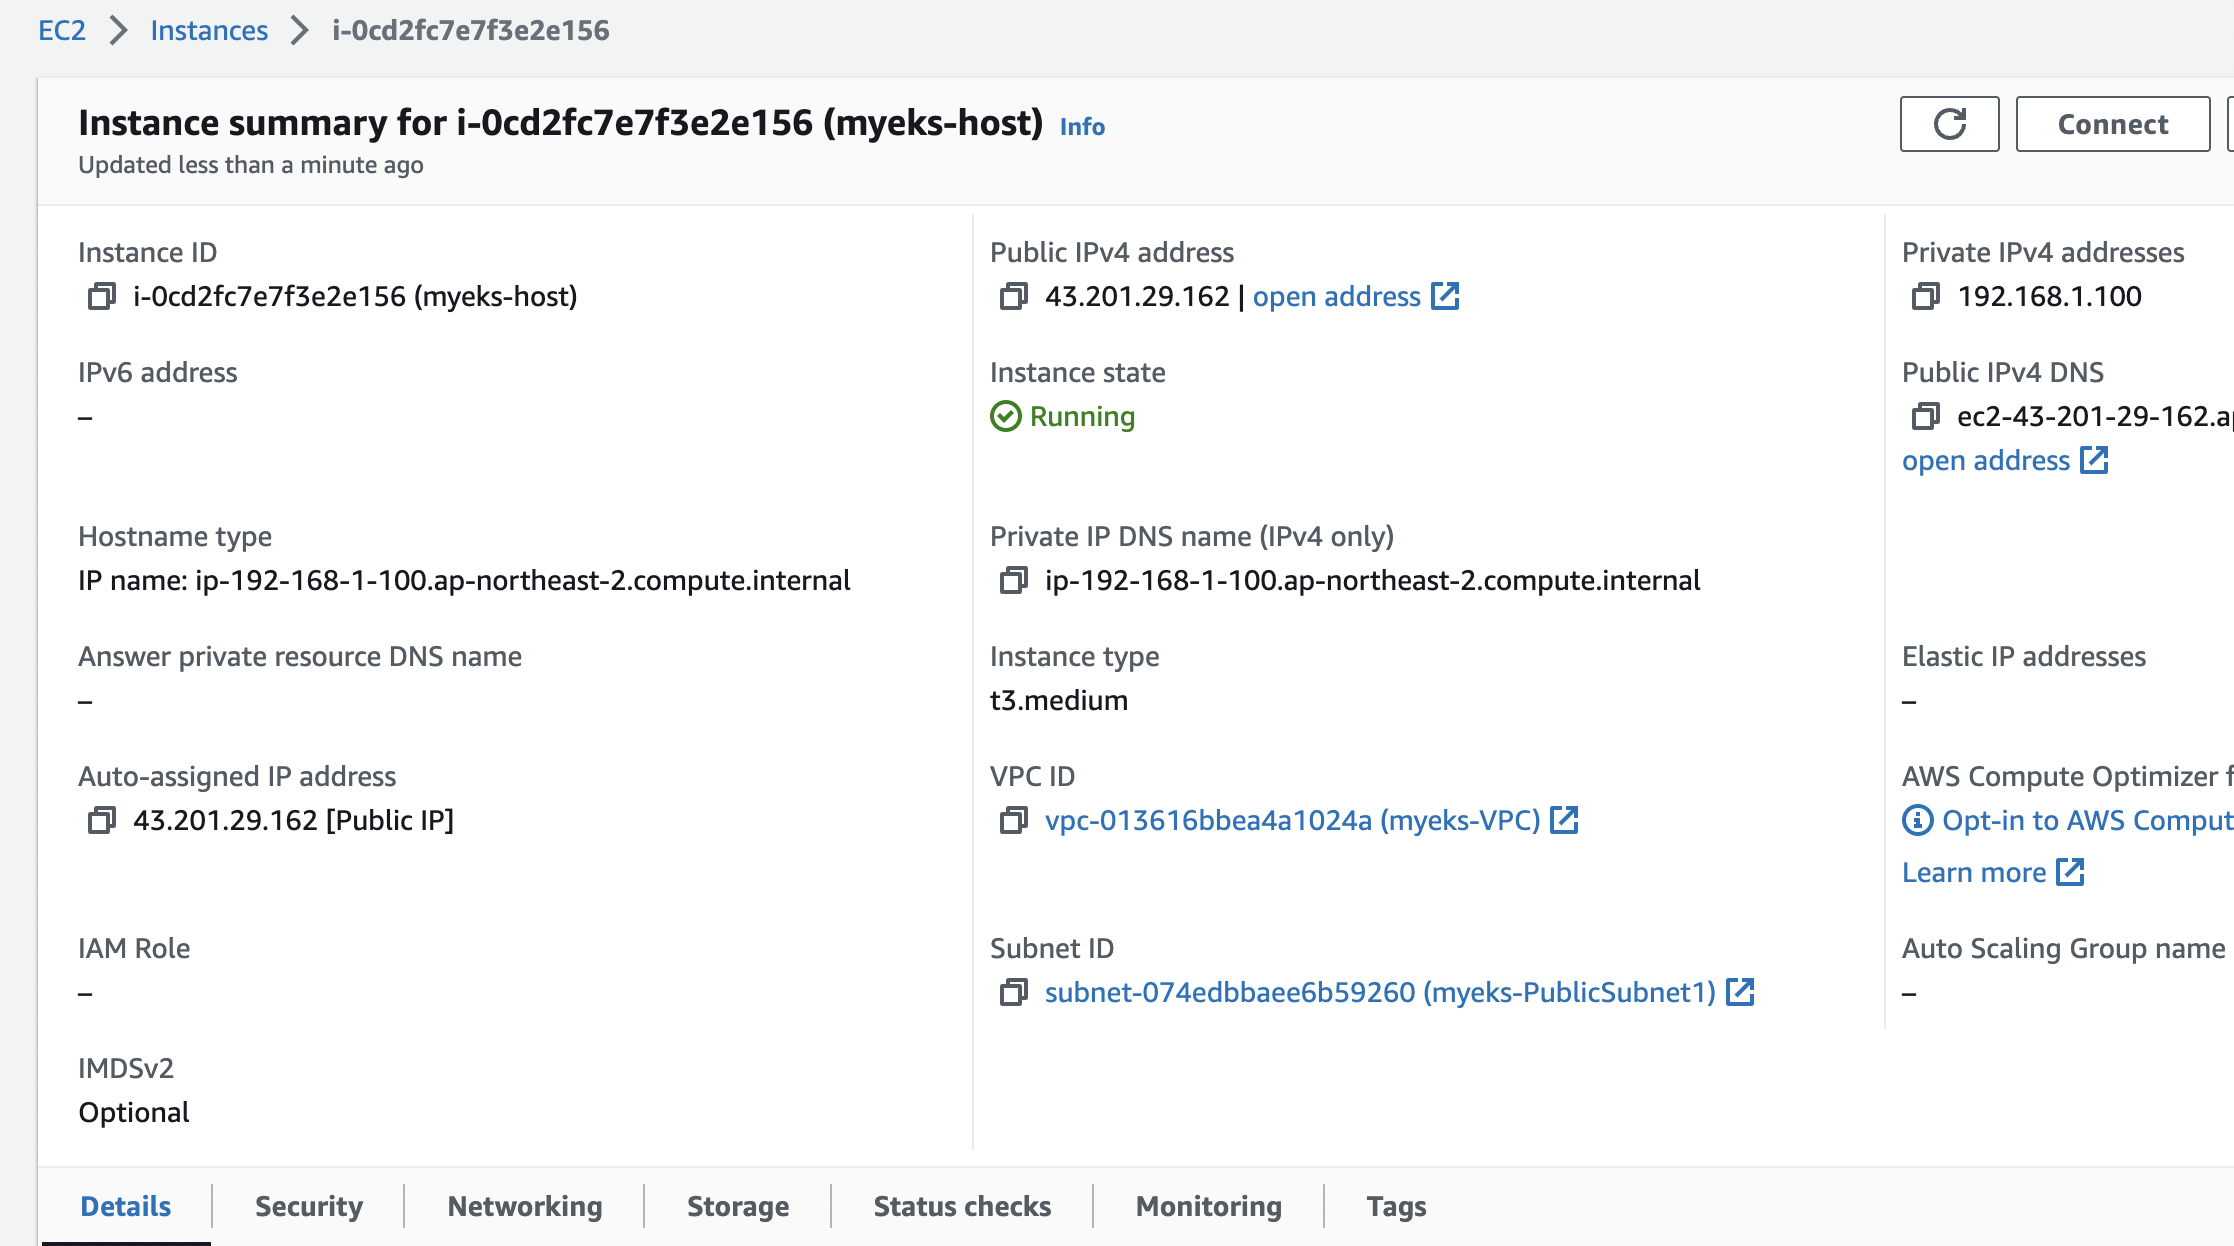Image resolution: width=2234 pixels, height=1246 pixels.
Task: Click the Updated less than a minute ago text
Action: [x=251, y=165]
